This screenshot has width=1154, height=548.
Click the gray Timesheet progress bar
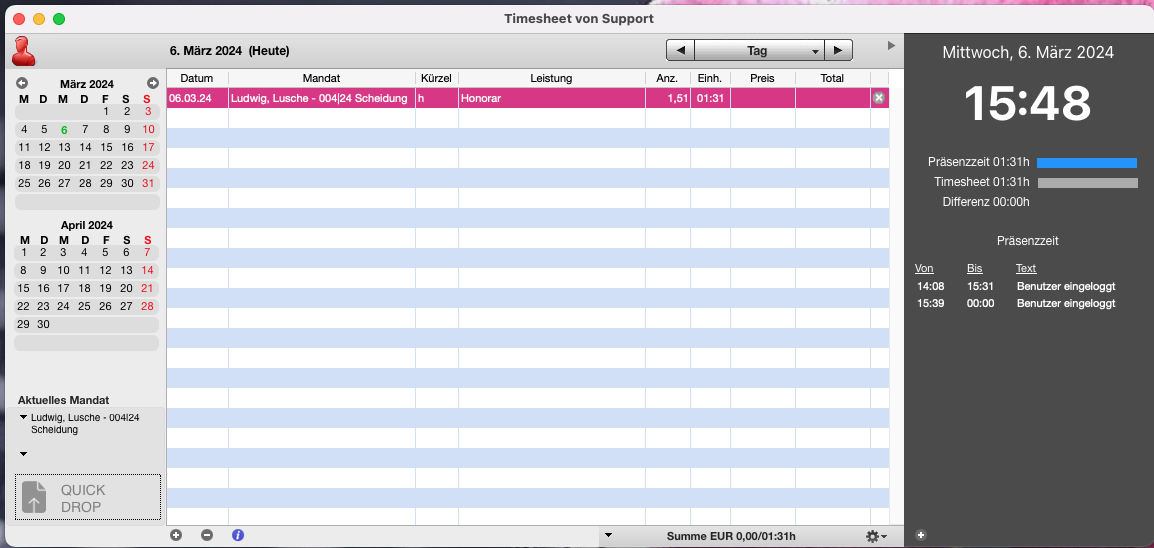[1088, 182]
